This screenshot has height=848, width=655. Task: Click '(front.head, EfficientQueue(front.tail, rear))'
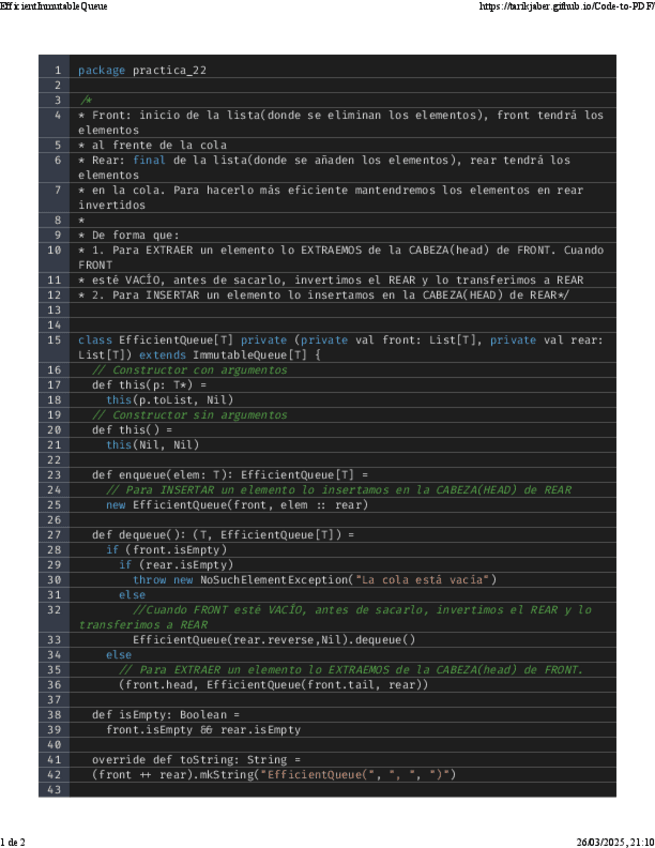click(x=274, y=685)
